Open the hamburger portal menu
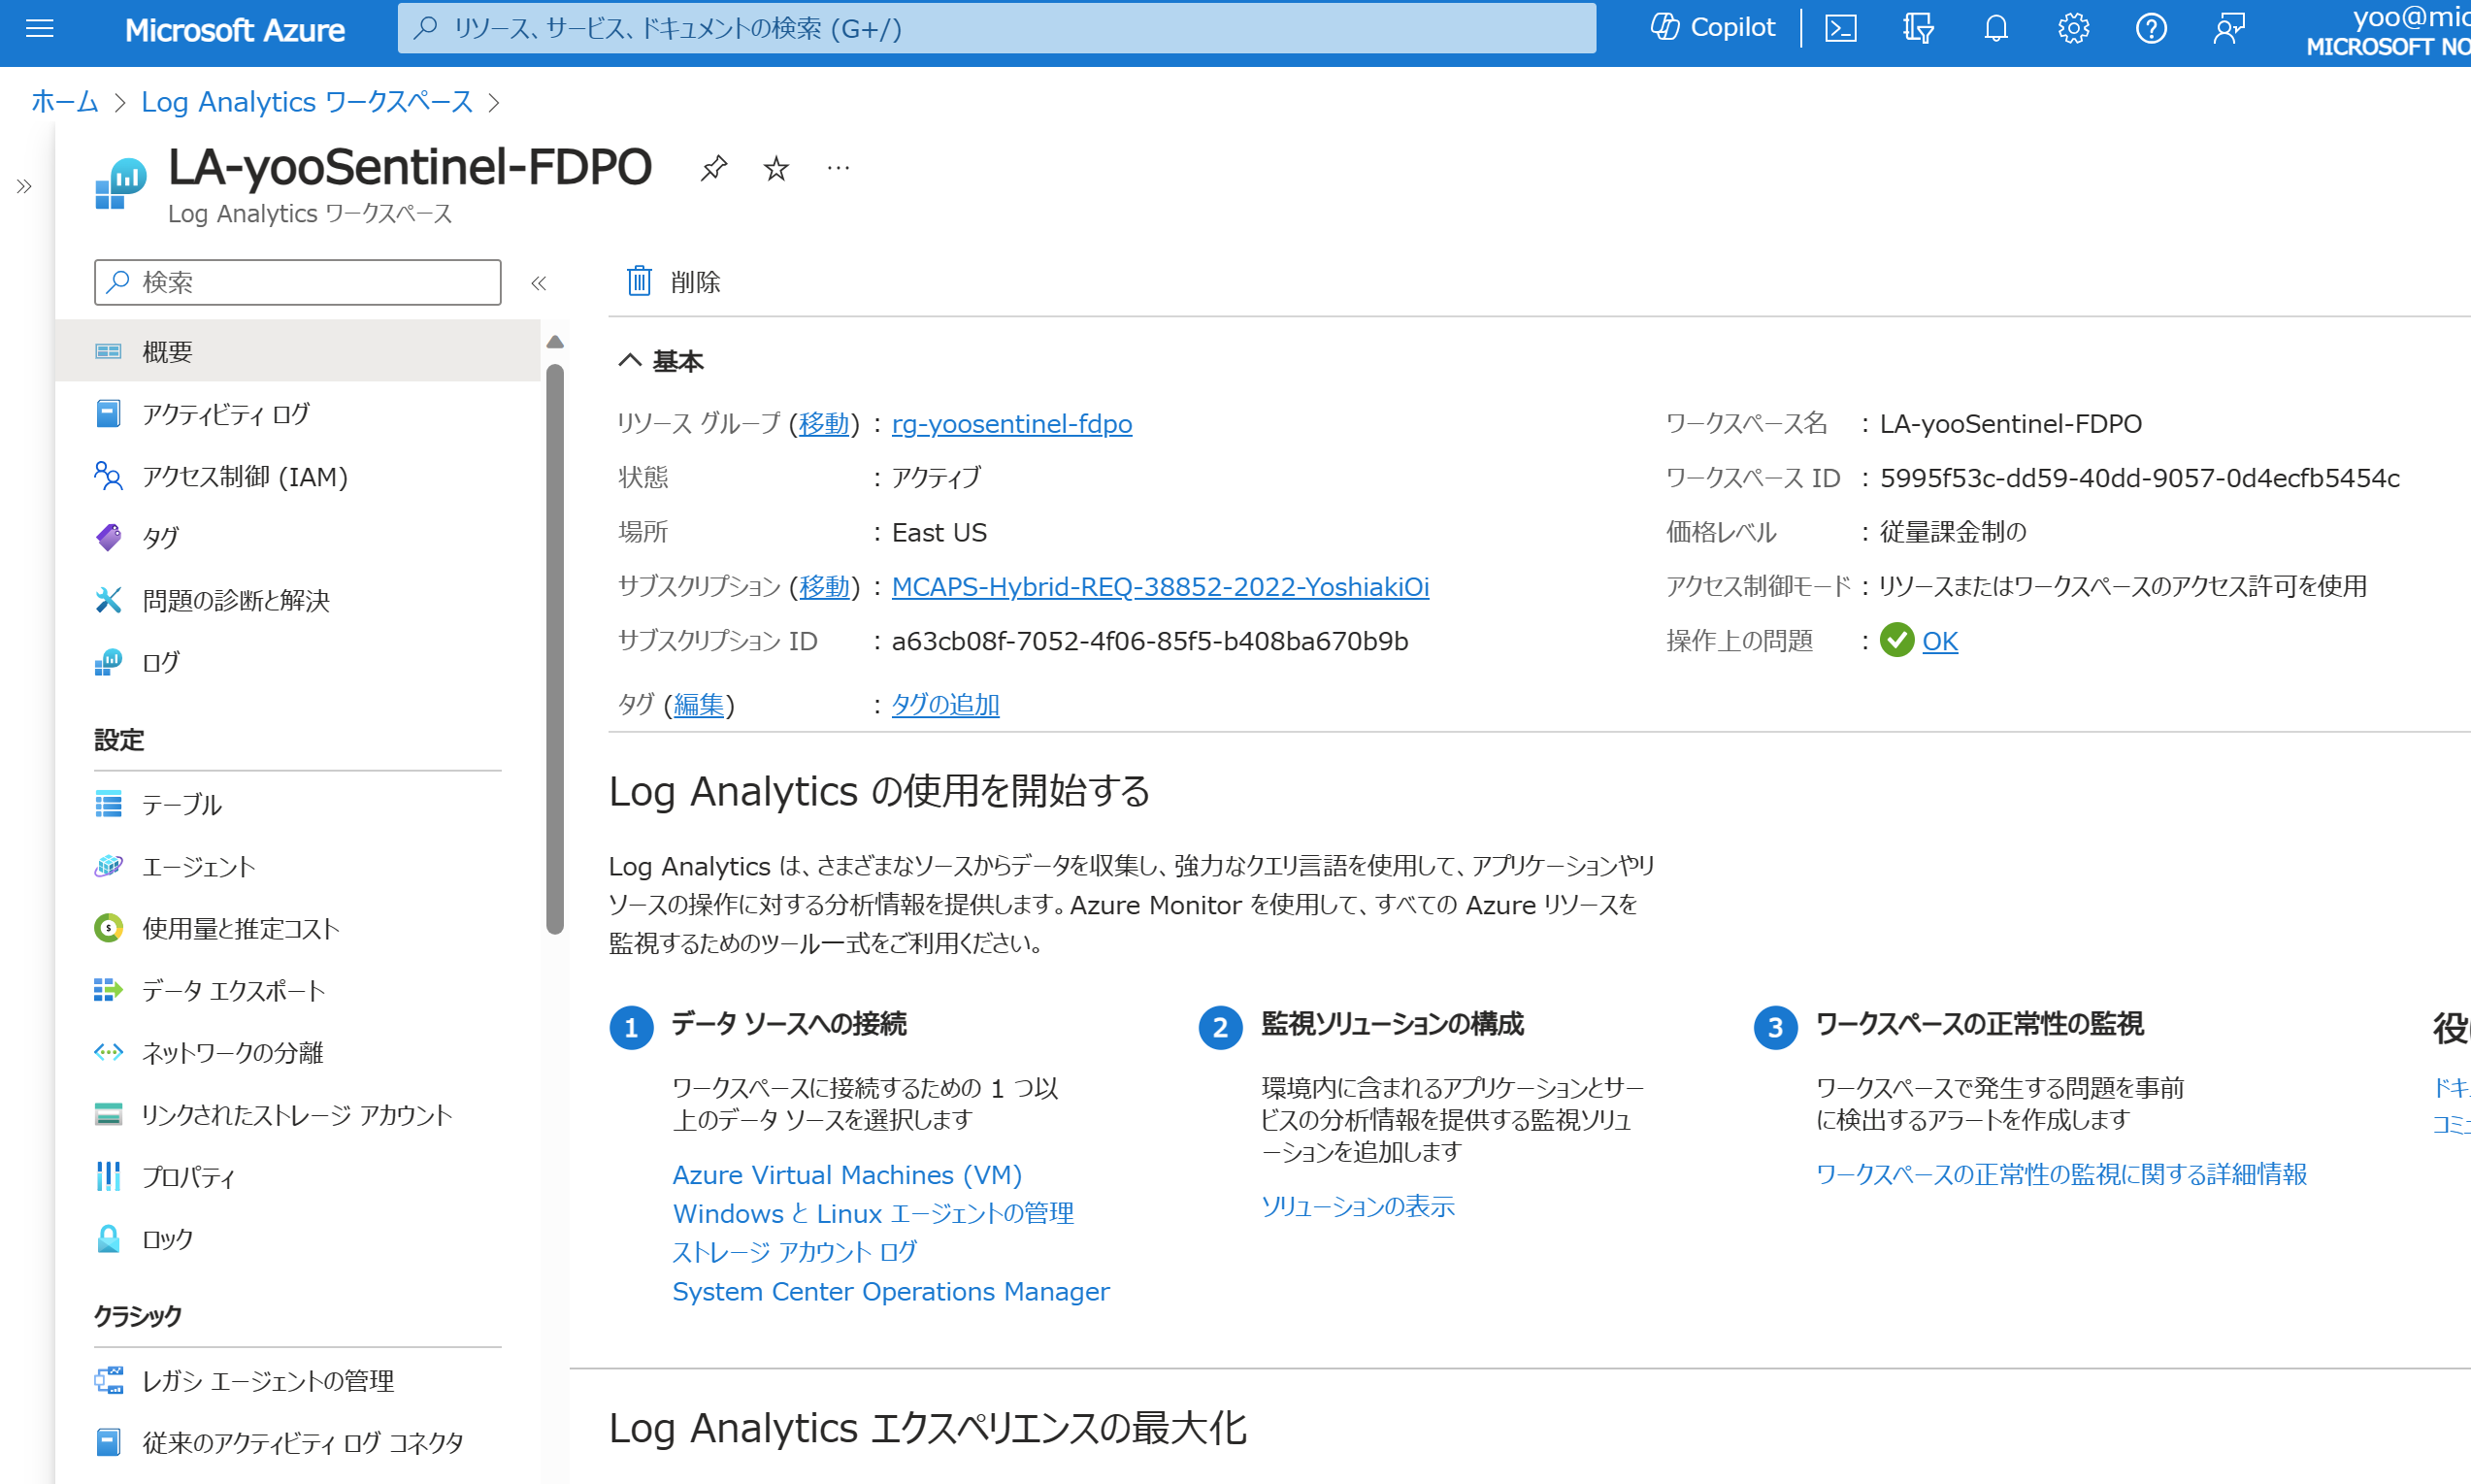Screen dimensions: 2471x1484 click(40, 28)
